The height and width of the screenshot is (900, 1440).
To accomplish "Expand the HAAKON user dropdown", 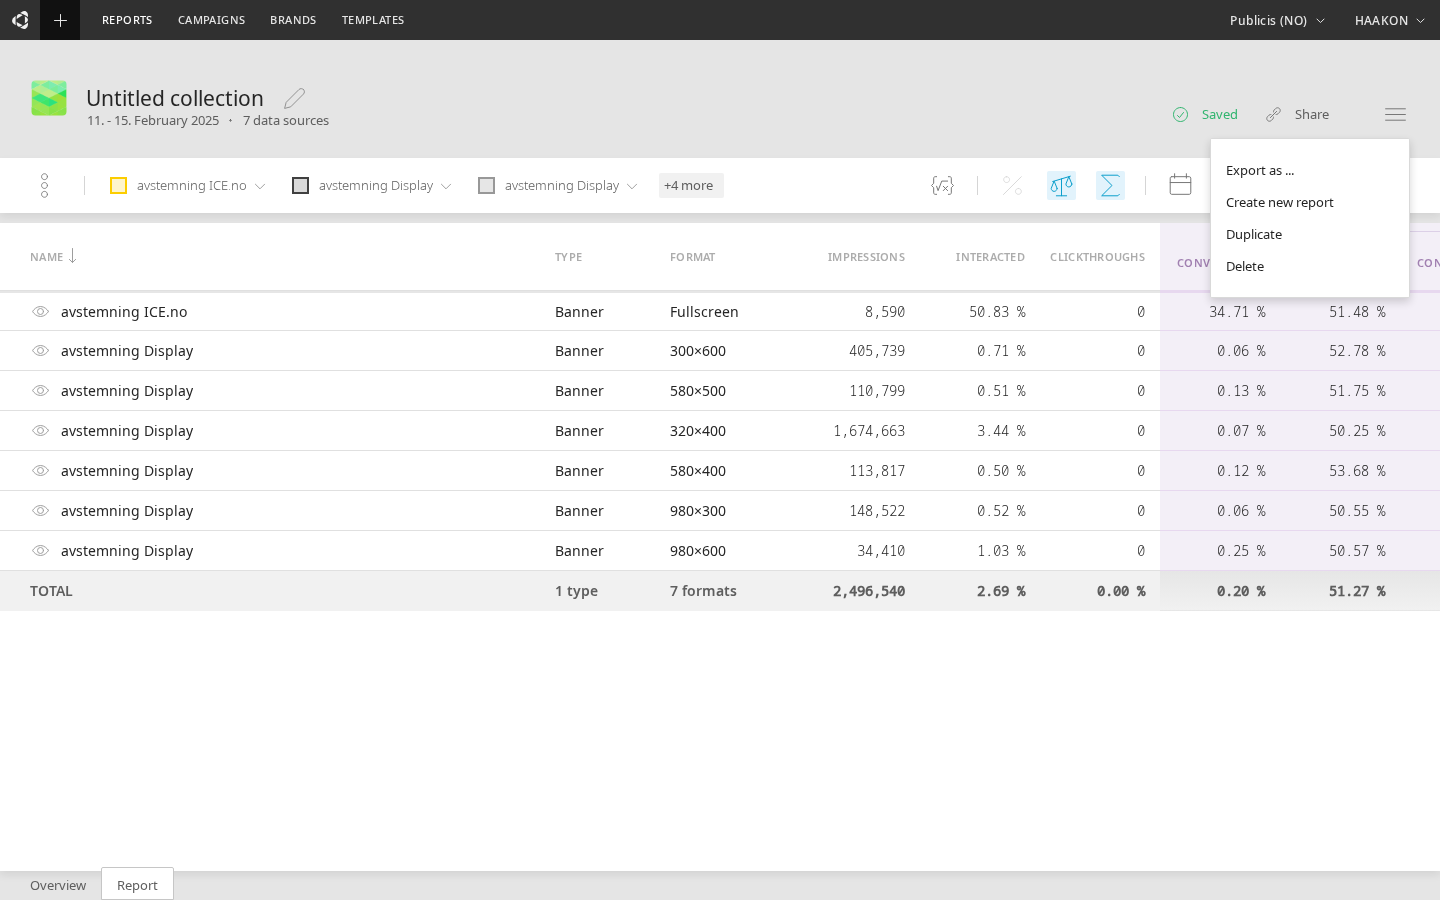I will click(1390, 20).
